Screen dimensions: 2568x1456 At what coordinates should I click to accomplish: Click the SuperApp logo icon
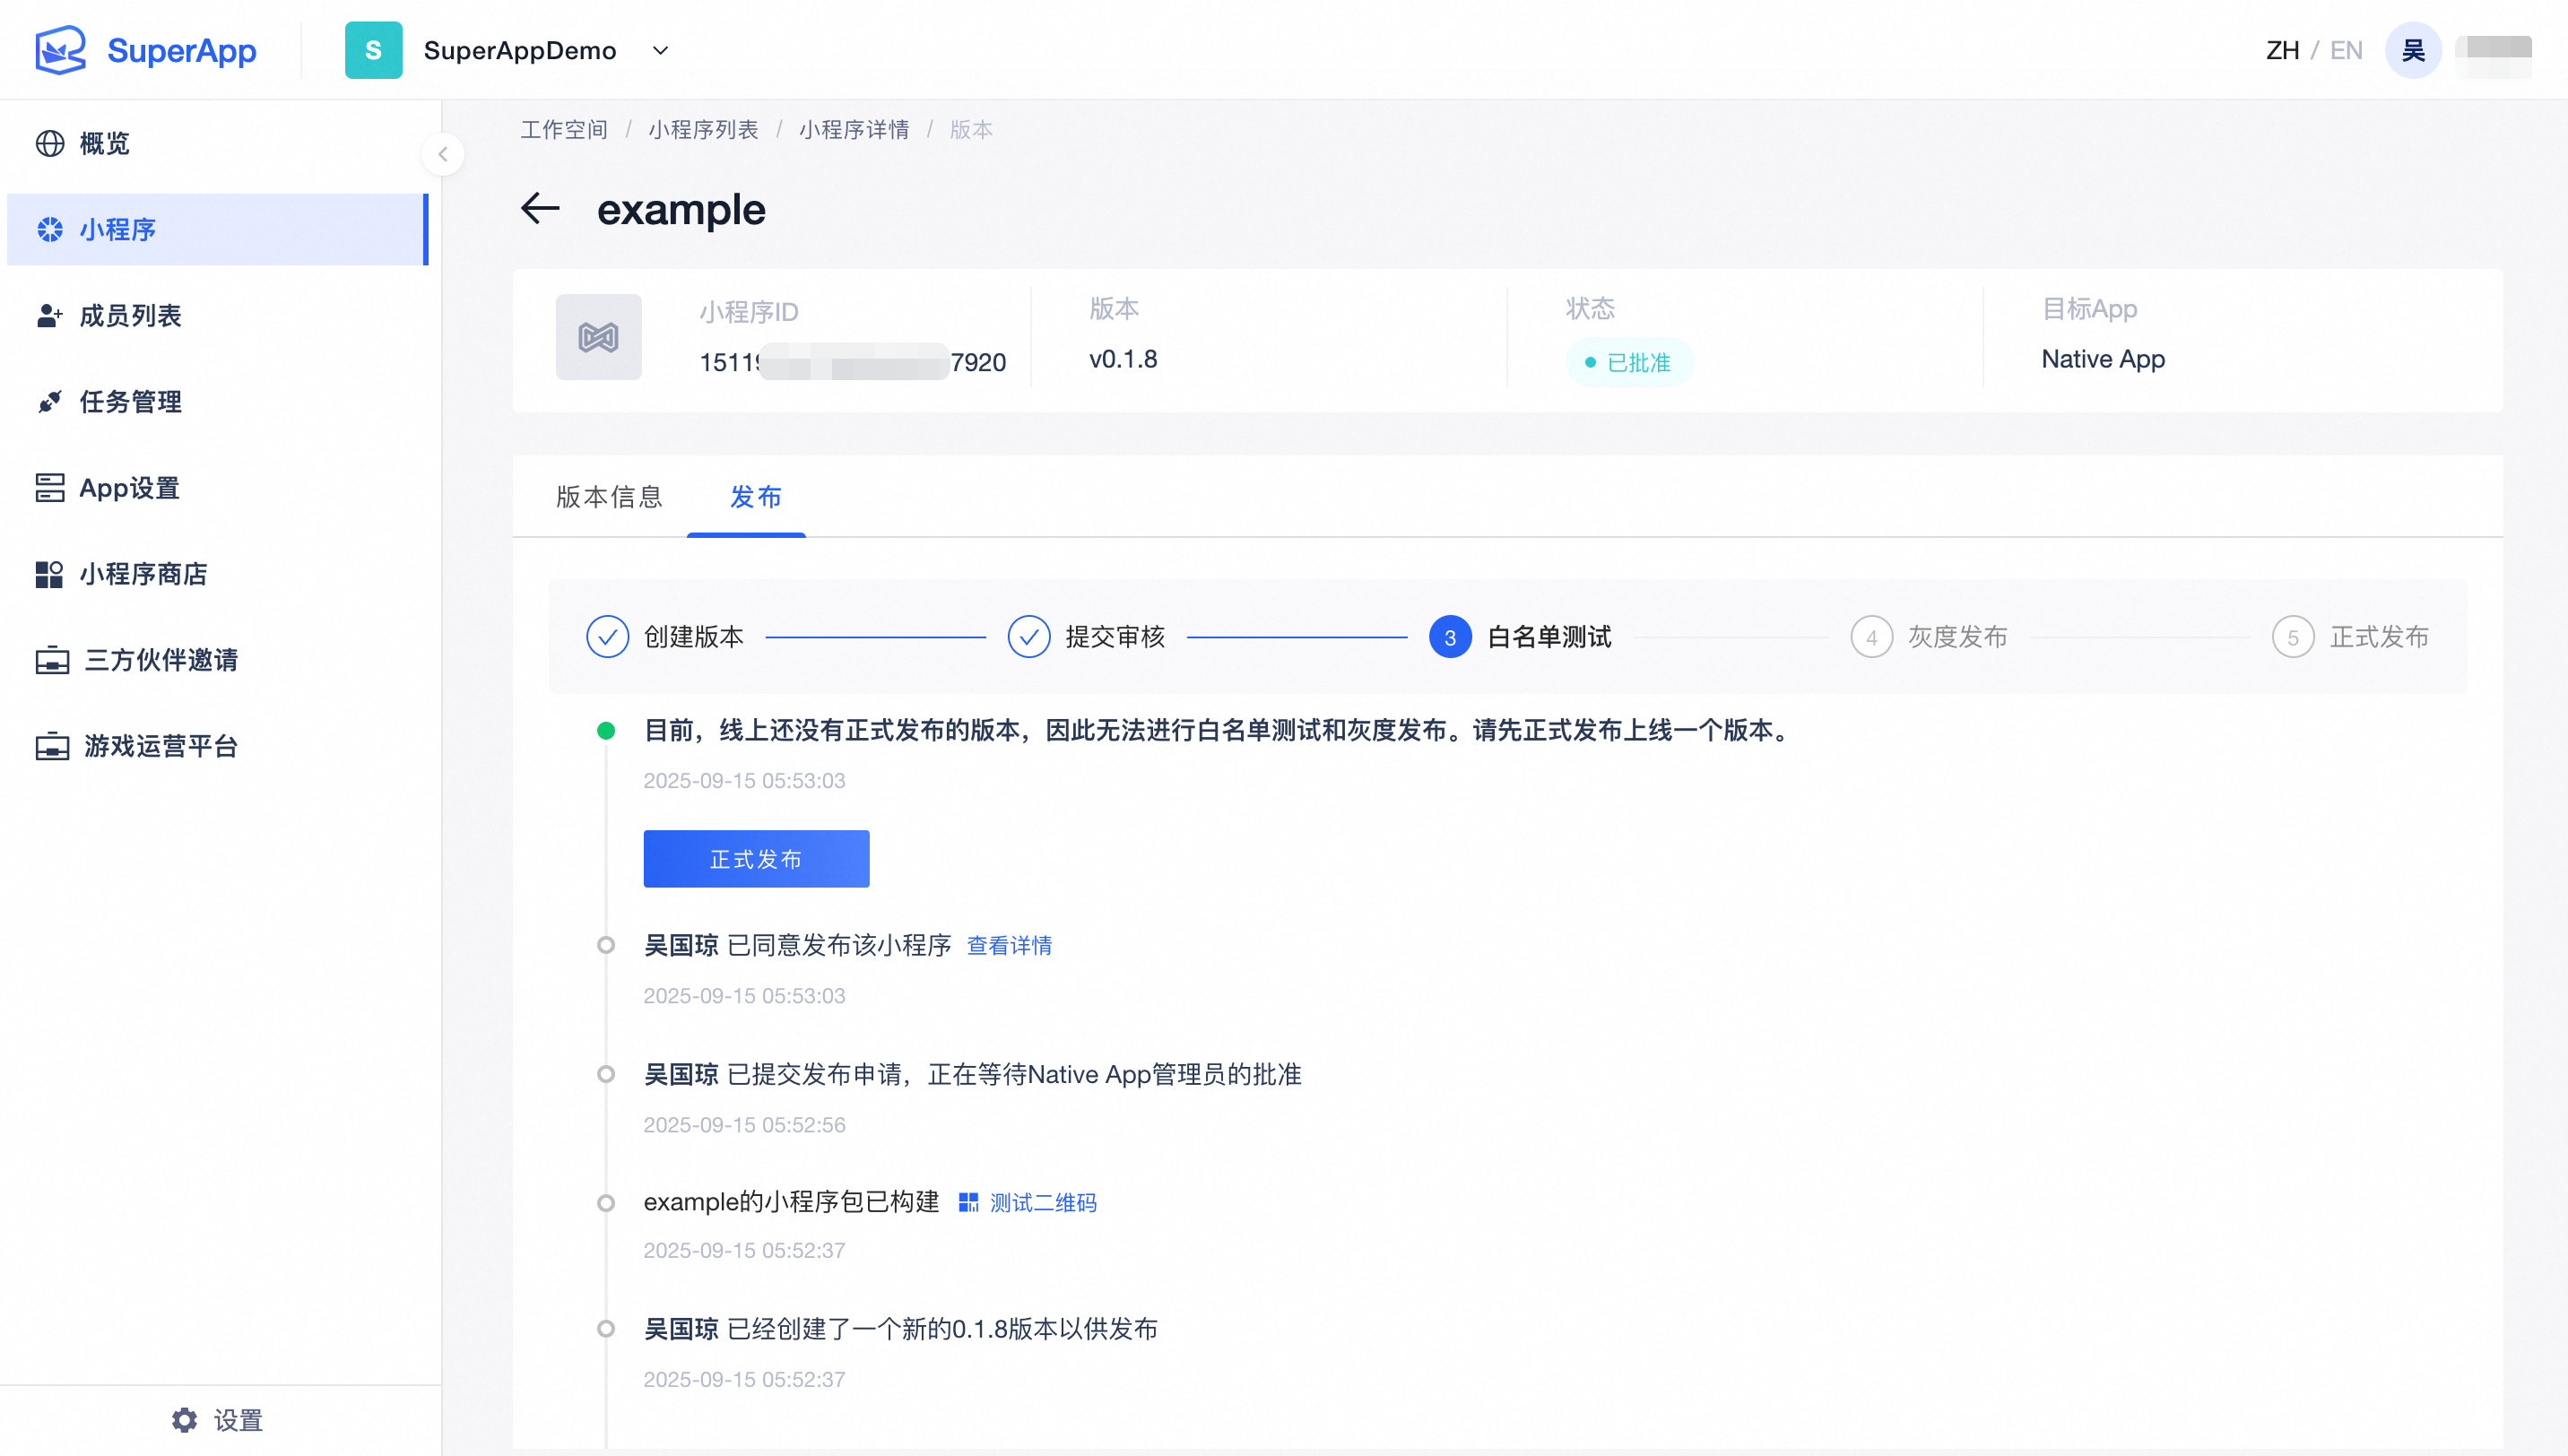click(x=60, y=50)
